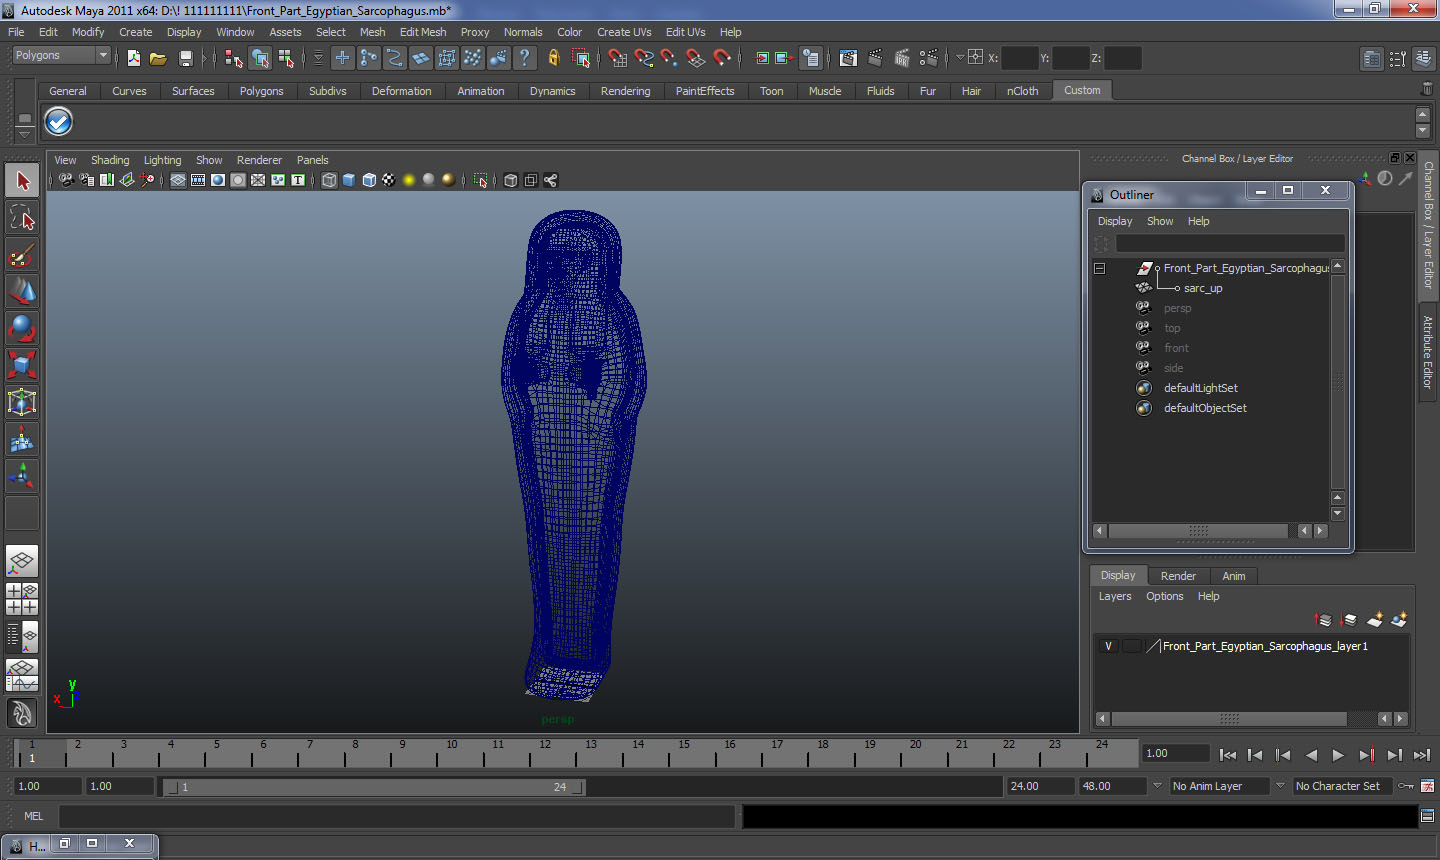
Task: Toggle layer visibility V box
Action: tap(1108, 646)
